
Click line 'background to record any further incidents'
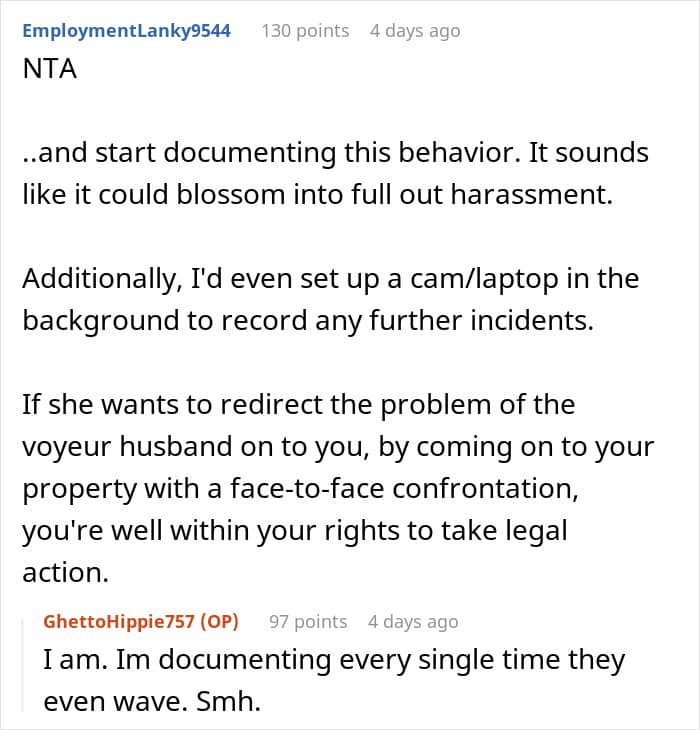[x=308, y=321]
